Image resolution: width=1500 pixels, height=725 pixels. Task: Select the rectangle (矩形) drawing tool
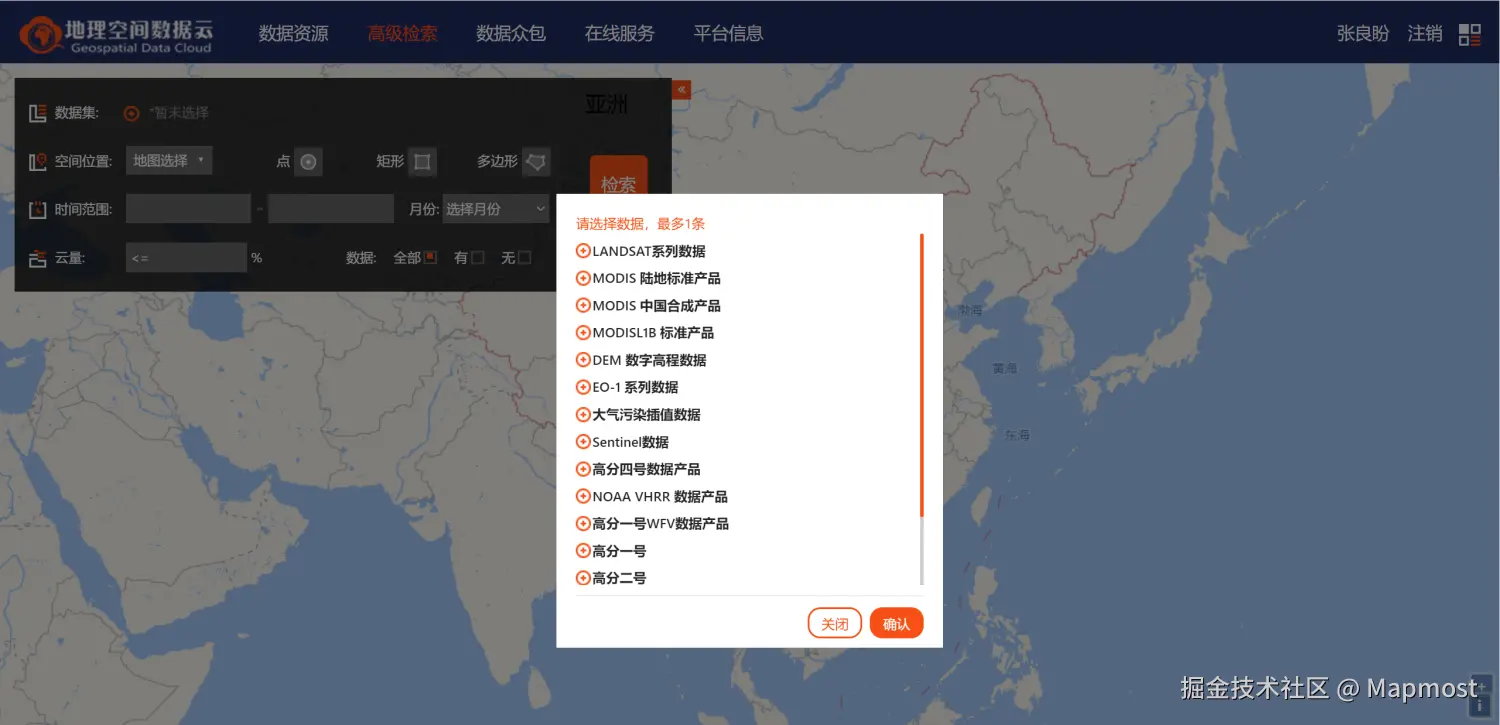[422, 161]
